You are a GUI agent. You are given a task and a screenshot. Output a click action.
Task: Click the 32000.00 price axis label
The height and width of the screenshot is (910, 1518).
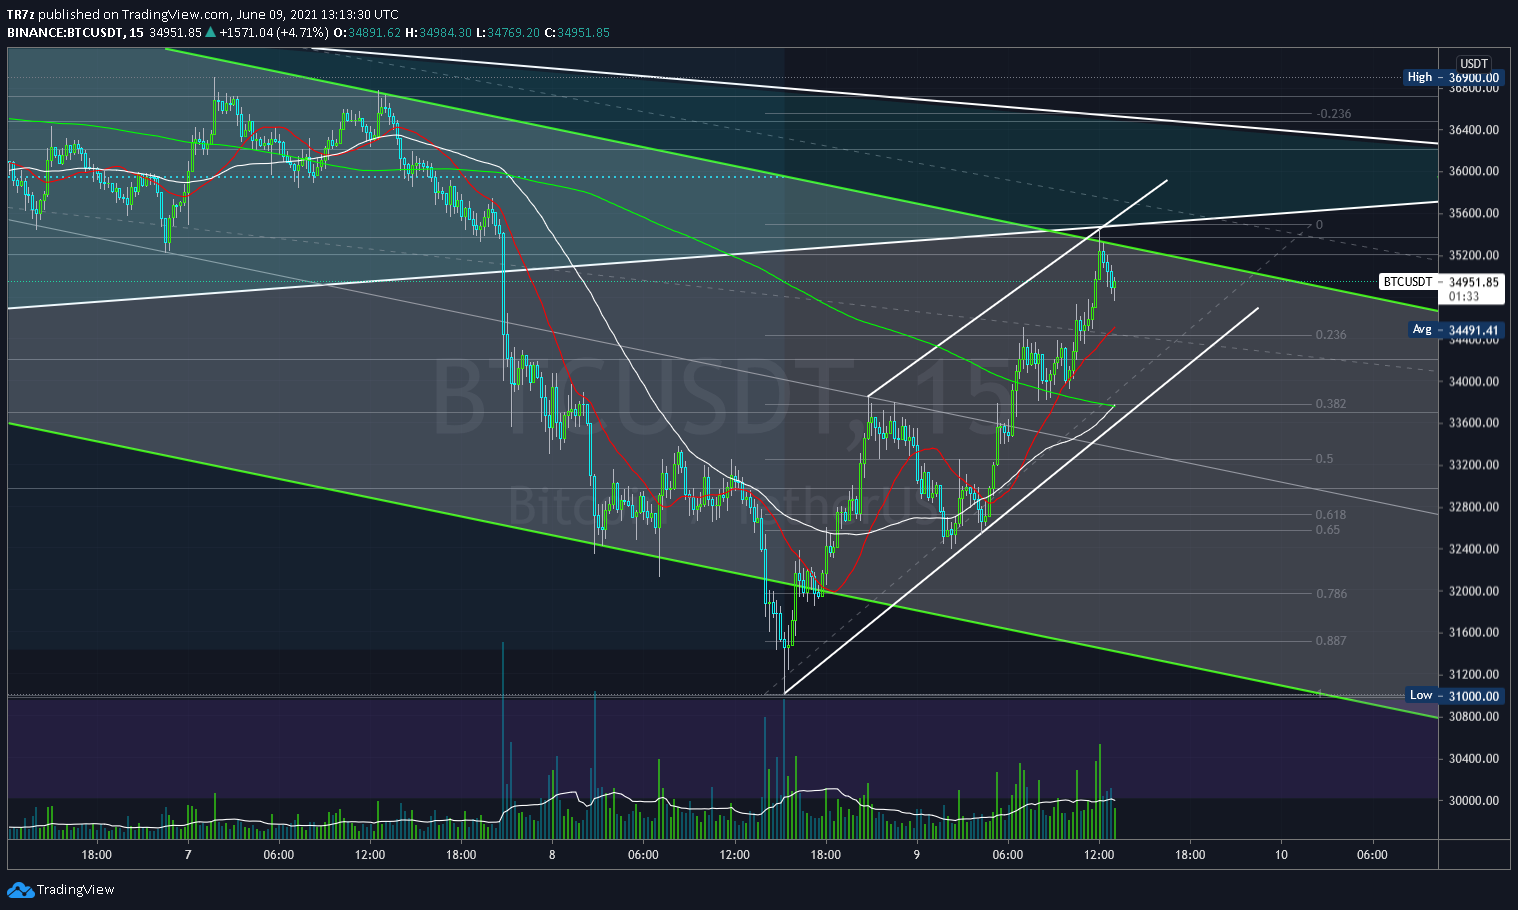tap(1473, 591)
